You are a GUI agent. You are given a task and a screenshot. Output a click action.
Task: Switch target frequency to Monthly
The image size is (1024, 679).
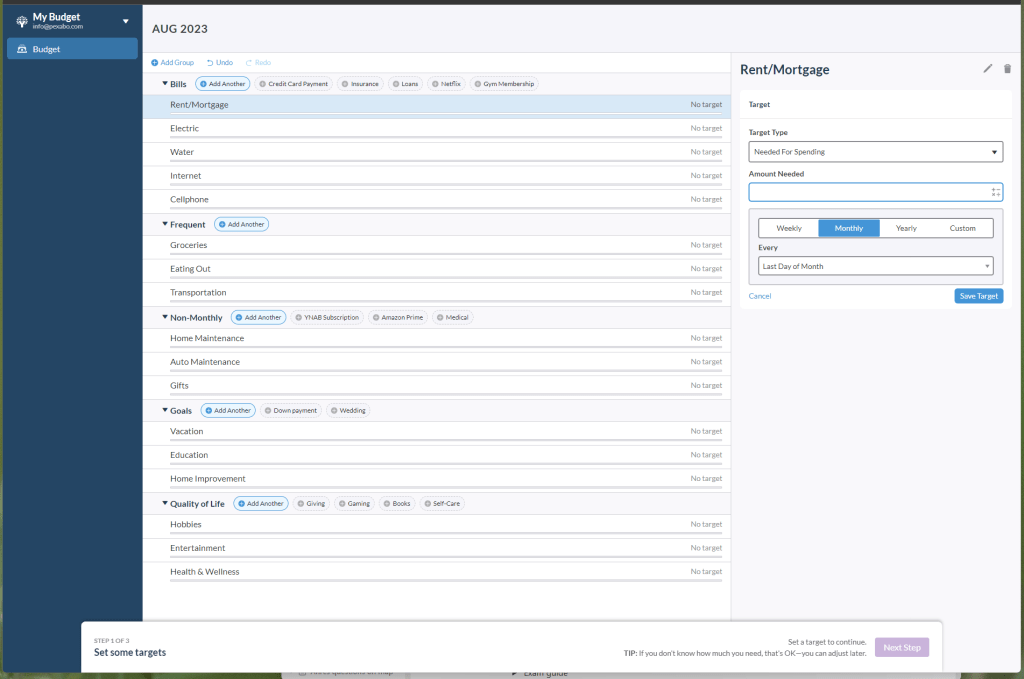[x=848, y=228]
